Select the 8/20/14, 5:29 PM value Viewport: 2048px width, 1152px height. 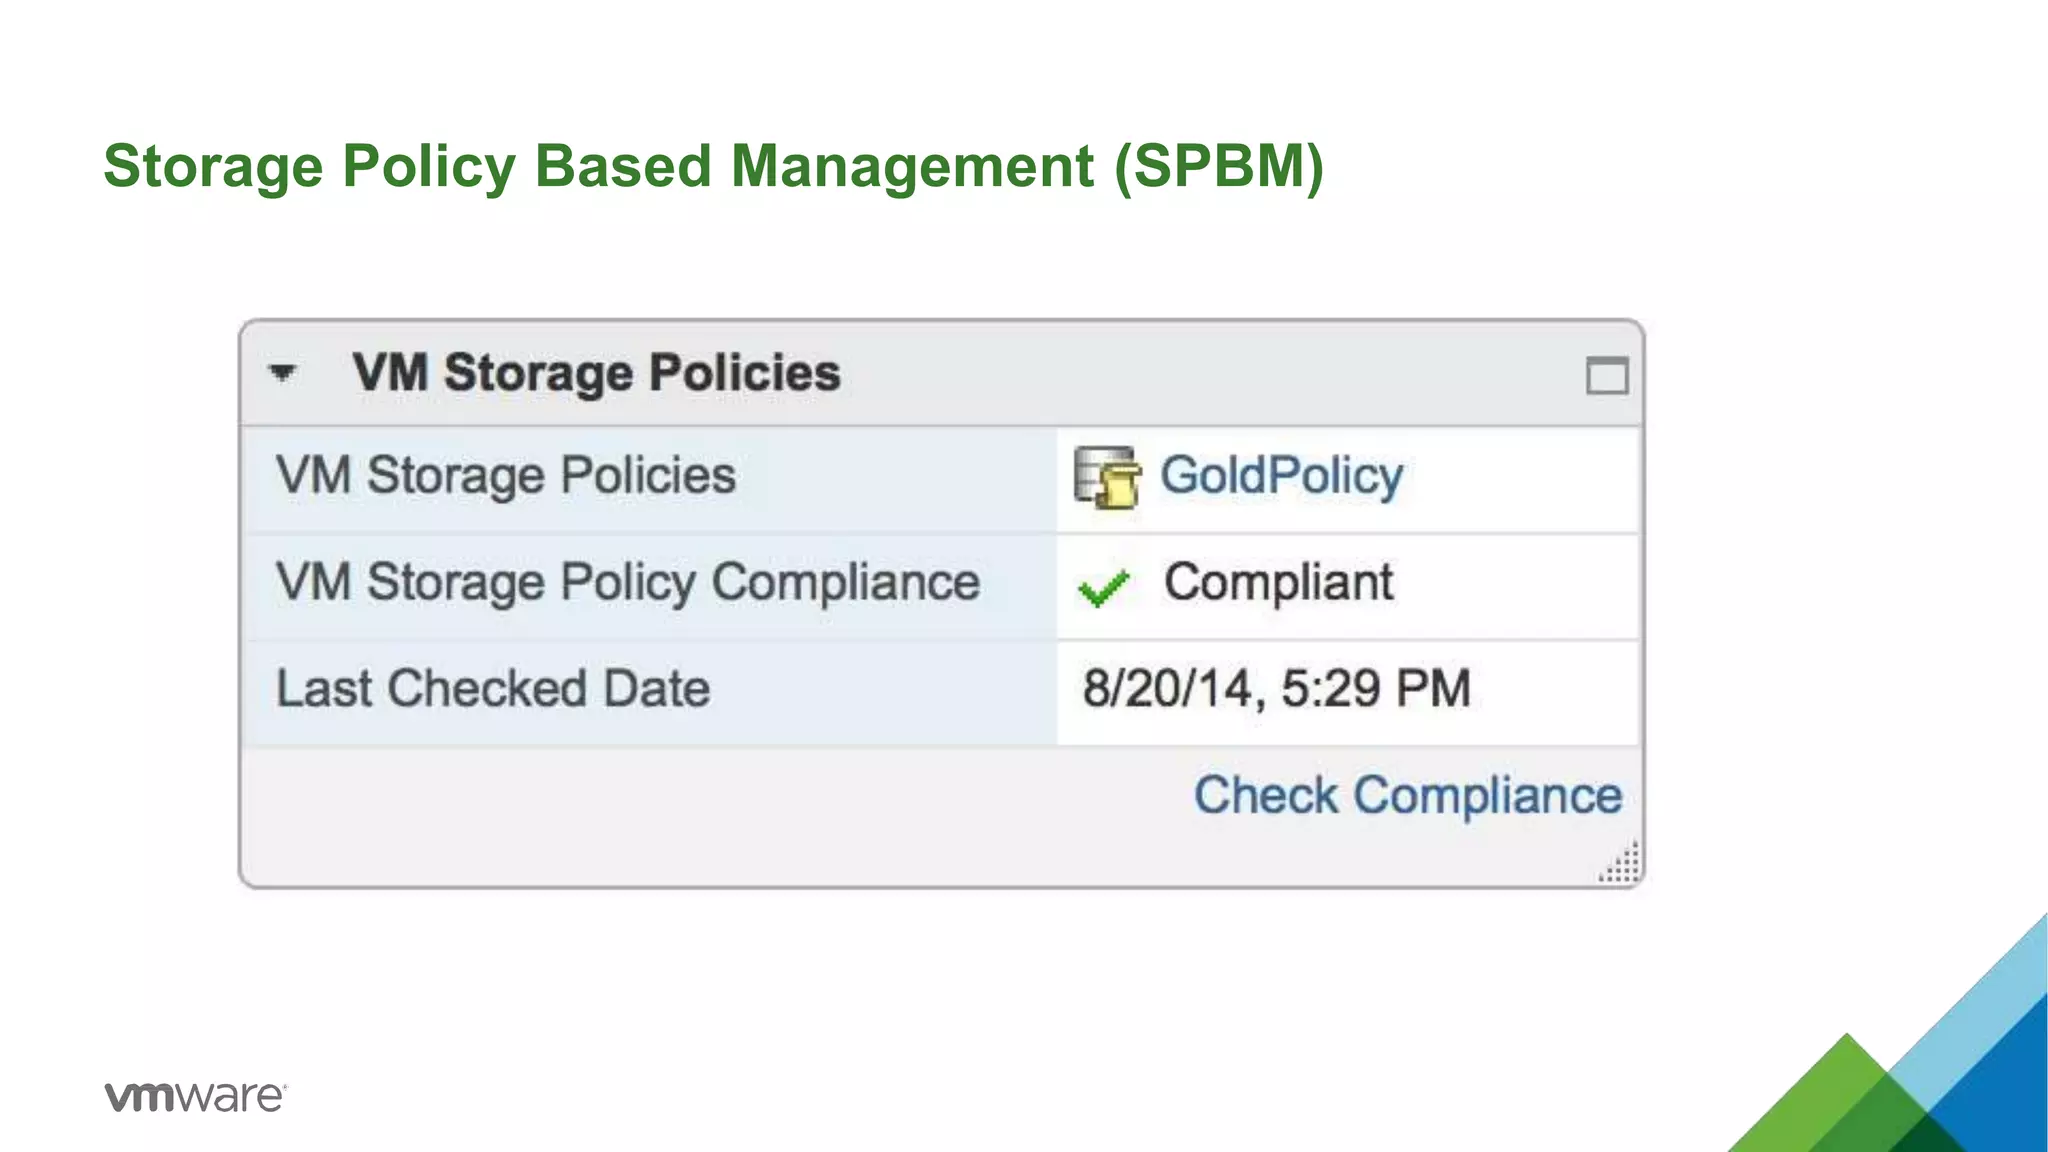1277,689
